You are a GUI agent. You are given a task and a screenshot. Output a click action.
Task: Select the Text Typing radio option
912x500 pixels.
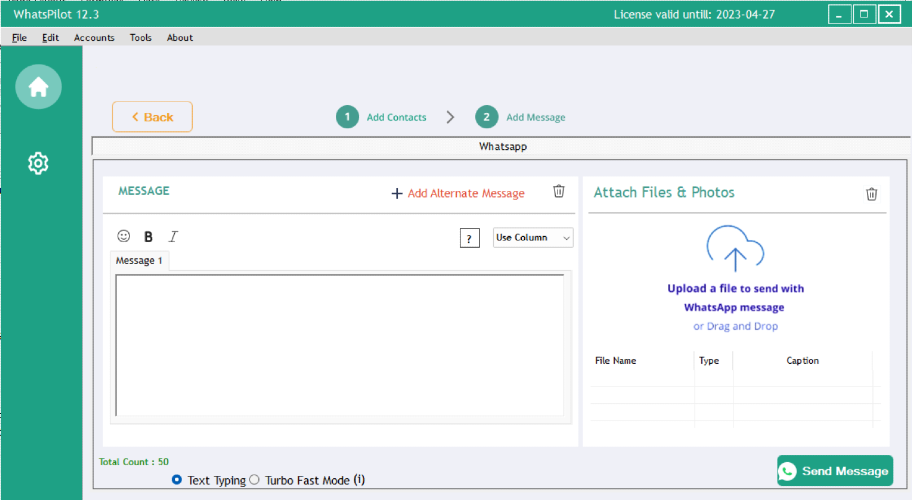pyautogui.click(x=177, y=480)
